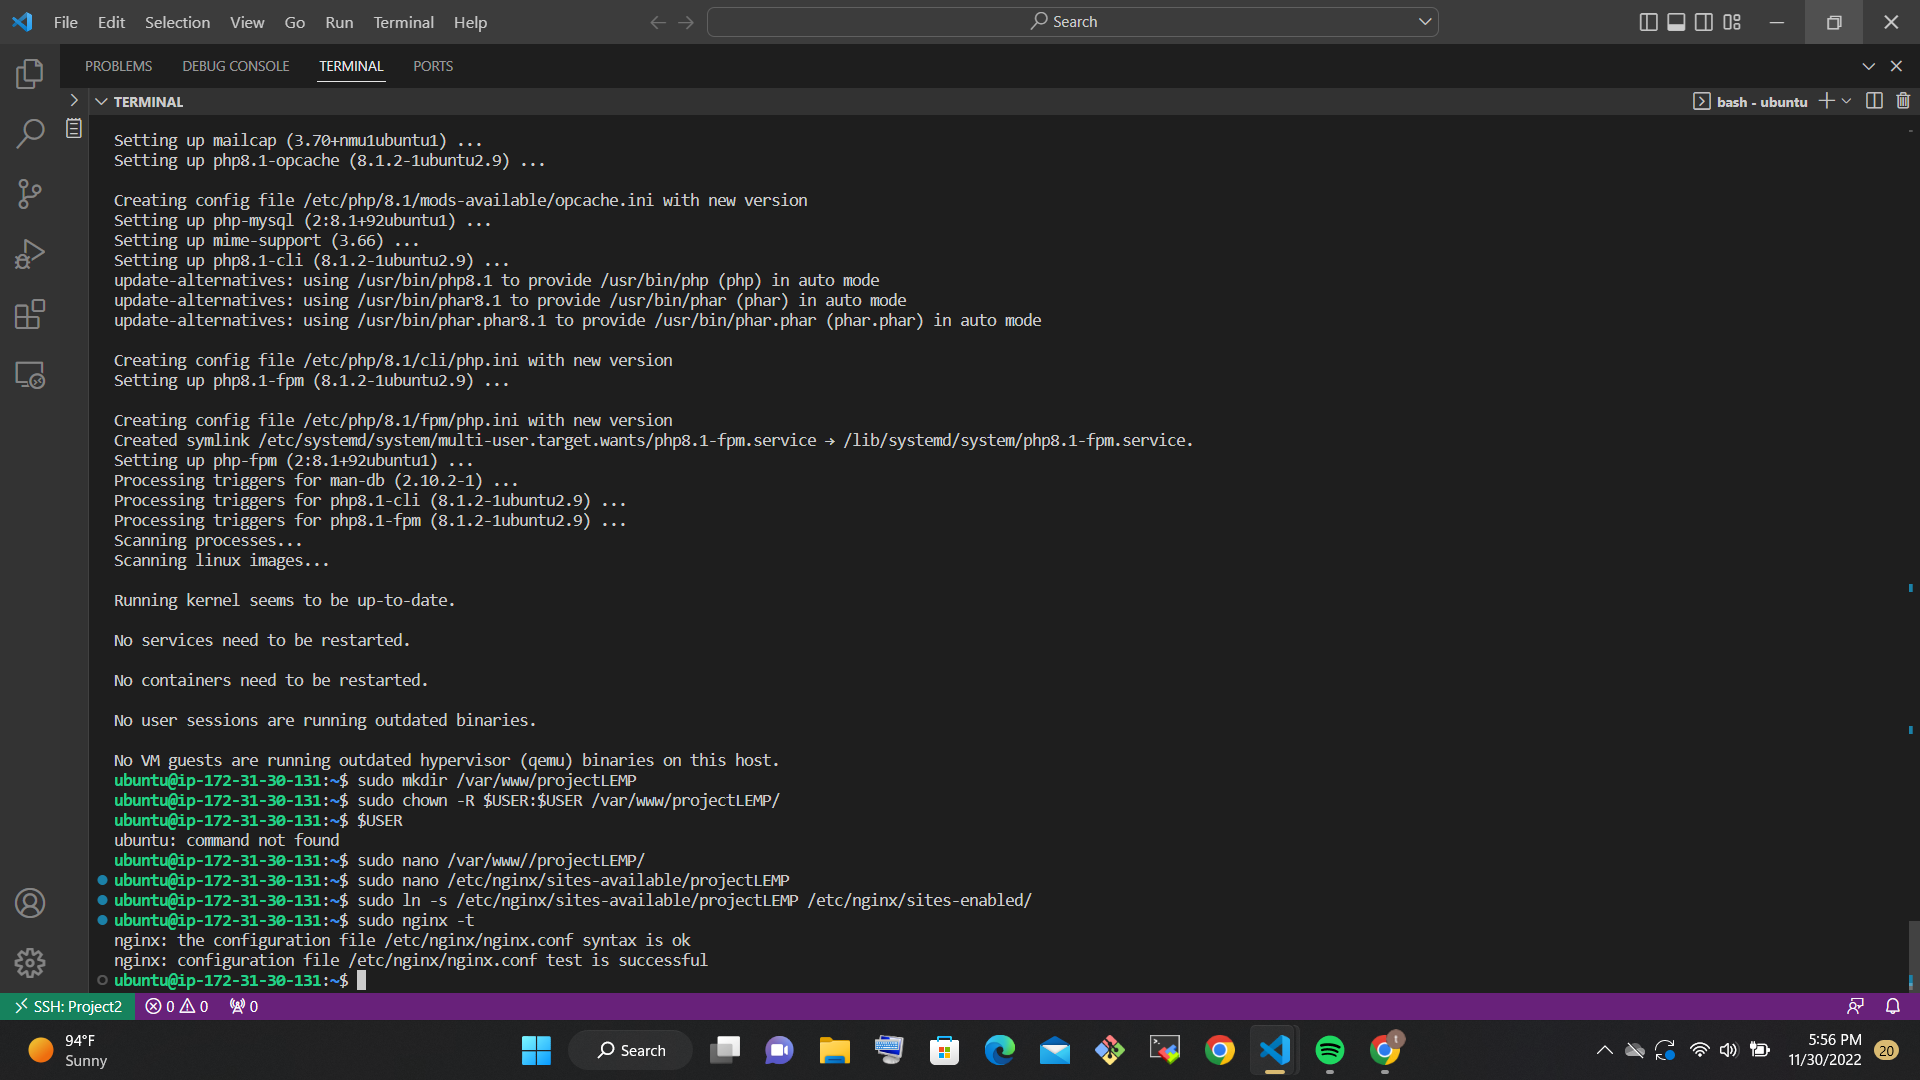Open Remote Explorer view

[30, 375]
